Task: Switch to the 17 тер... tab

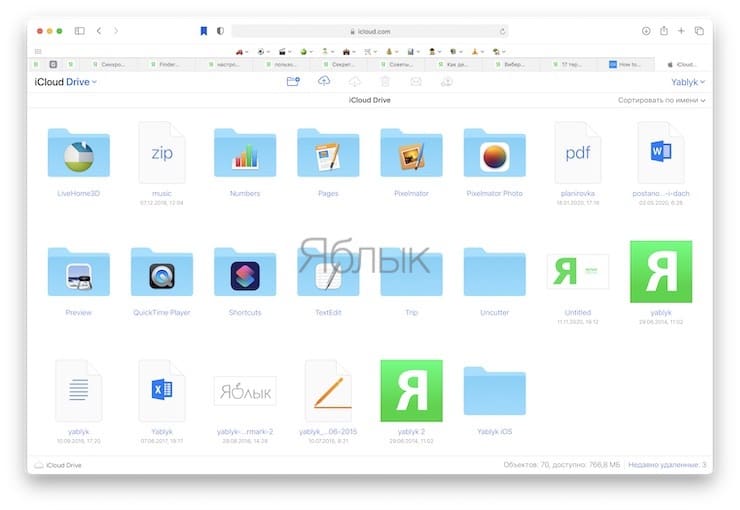Action: (x=568, y=64)
